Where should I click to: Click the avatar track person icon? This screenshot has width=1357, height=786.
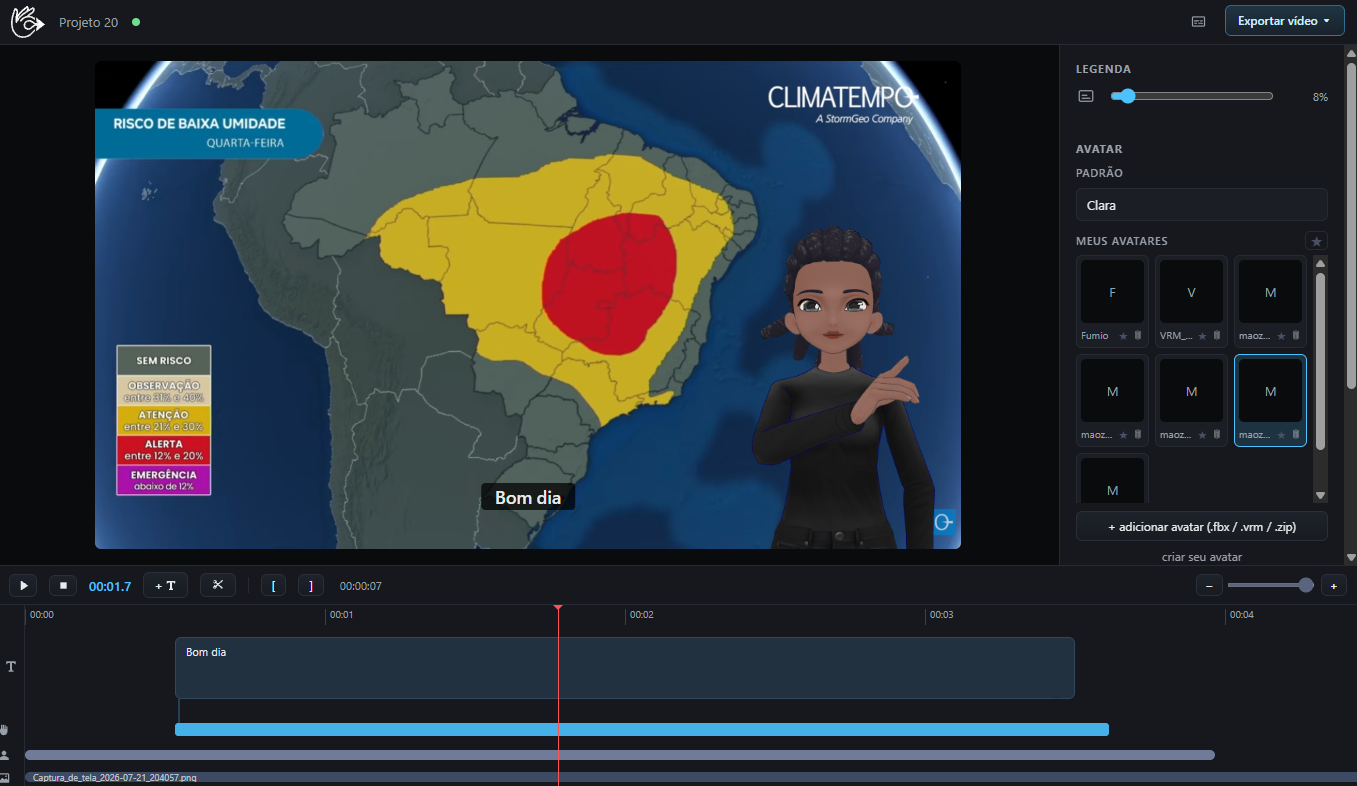pyautogui.click(x=4, y=755)
